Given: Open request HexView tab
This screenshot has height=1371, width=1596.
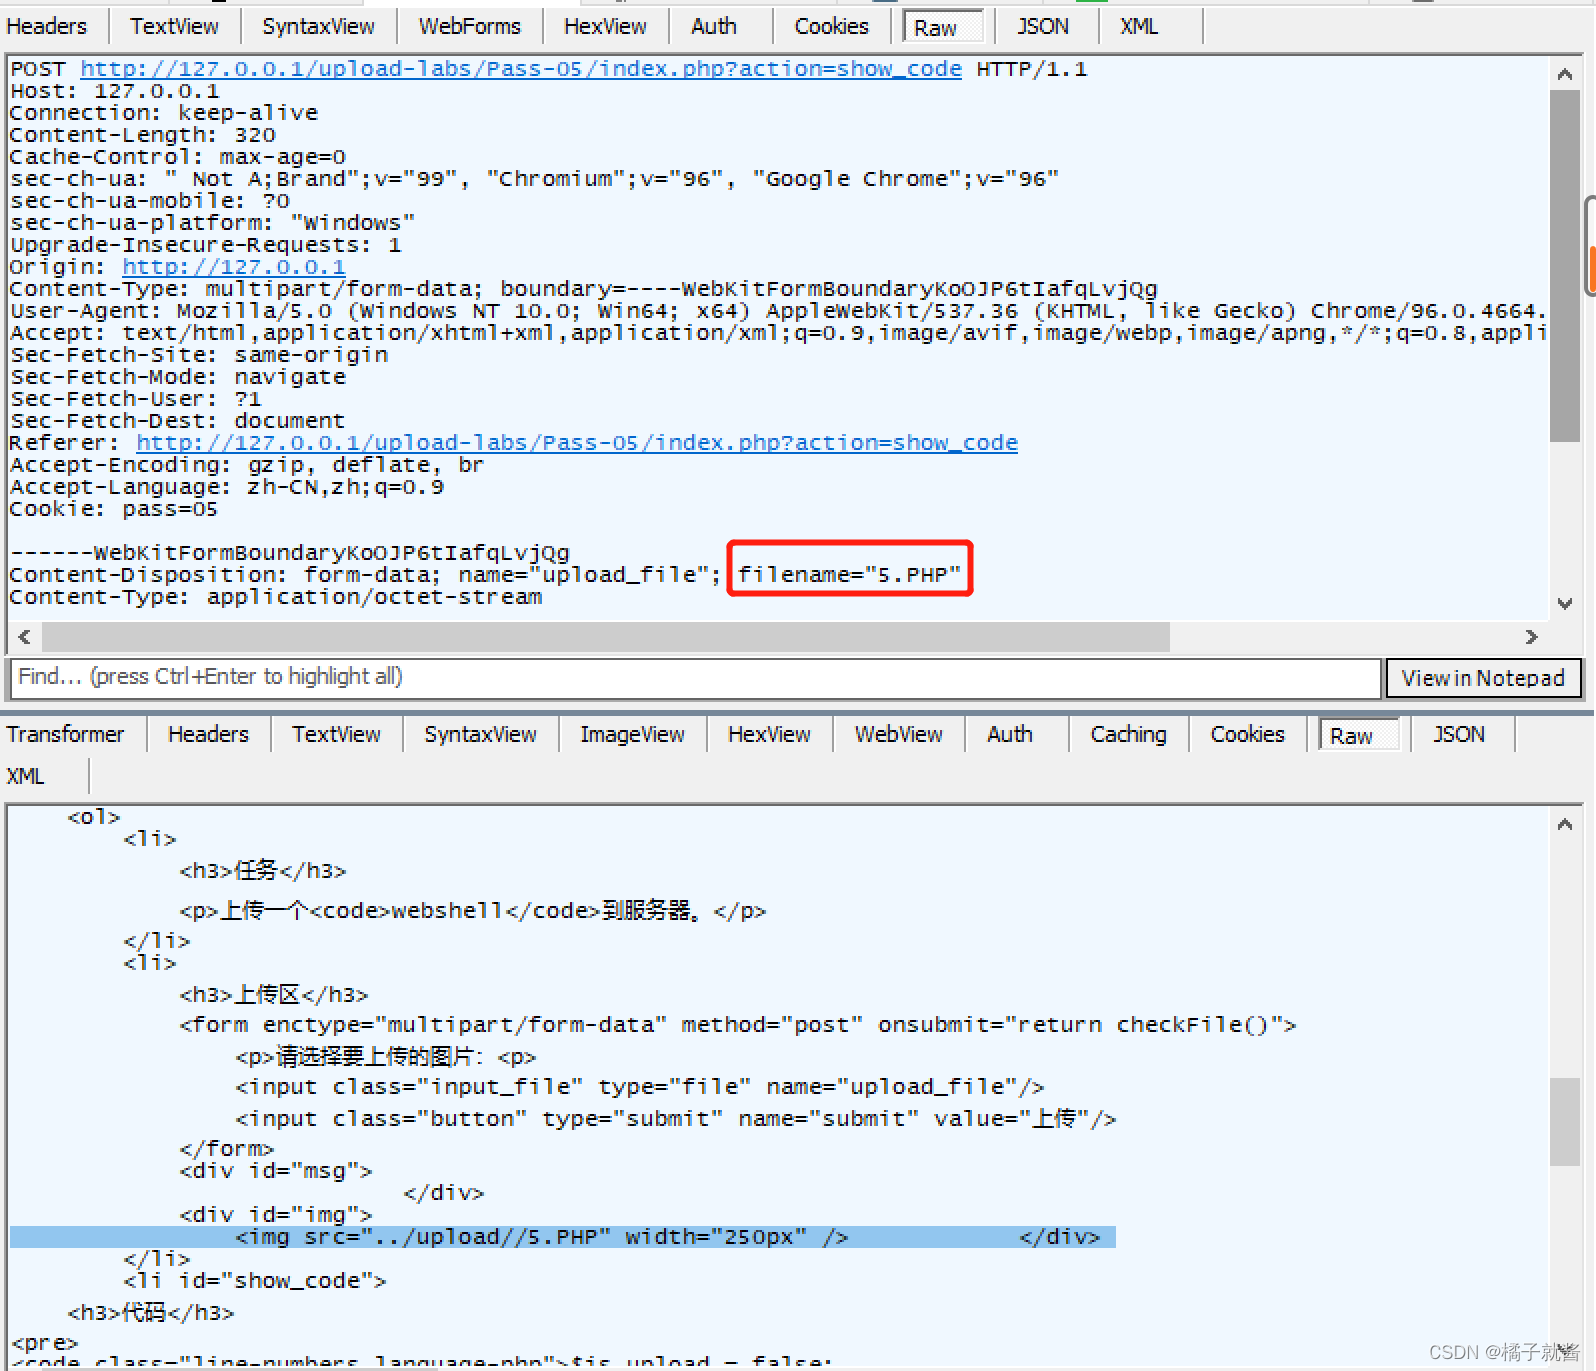Looking at the screenshot, I should coord(605,26).
